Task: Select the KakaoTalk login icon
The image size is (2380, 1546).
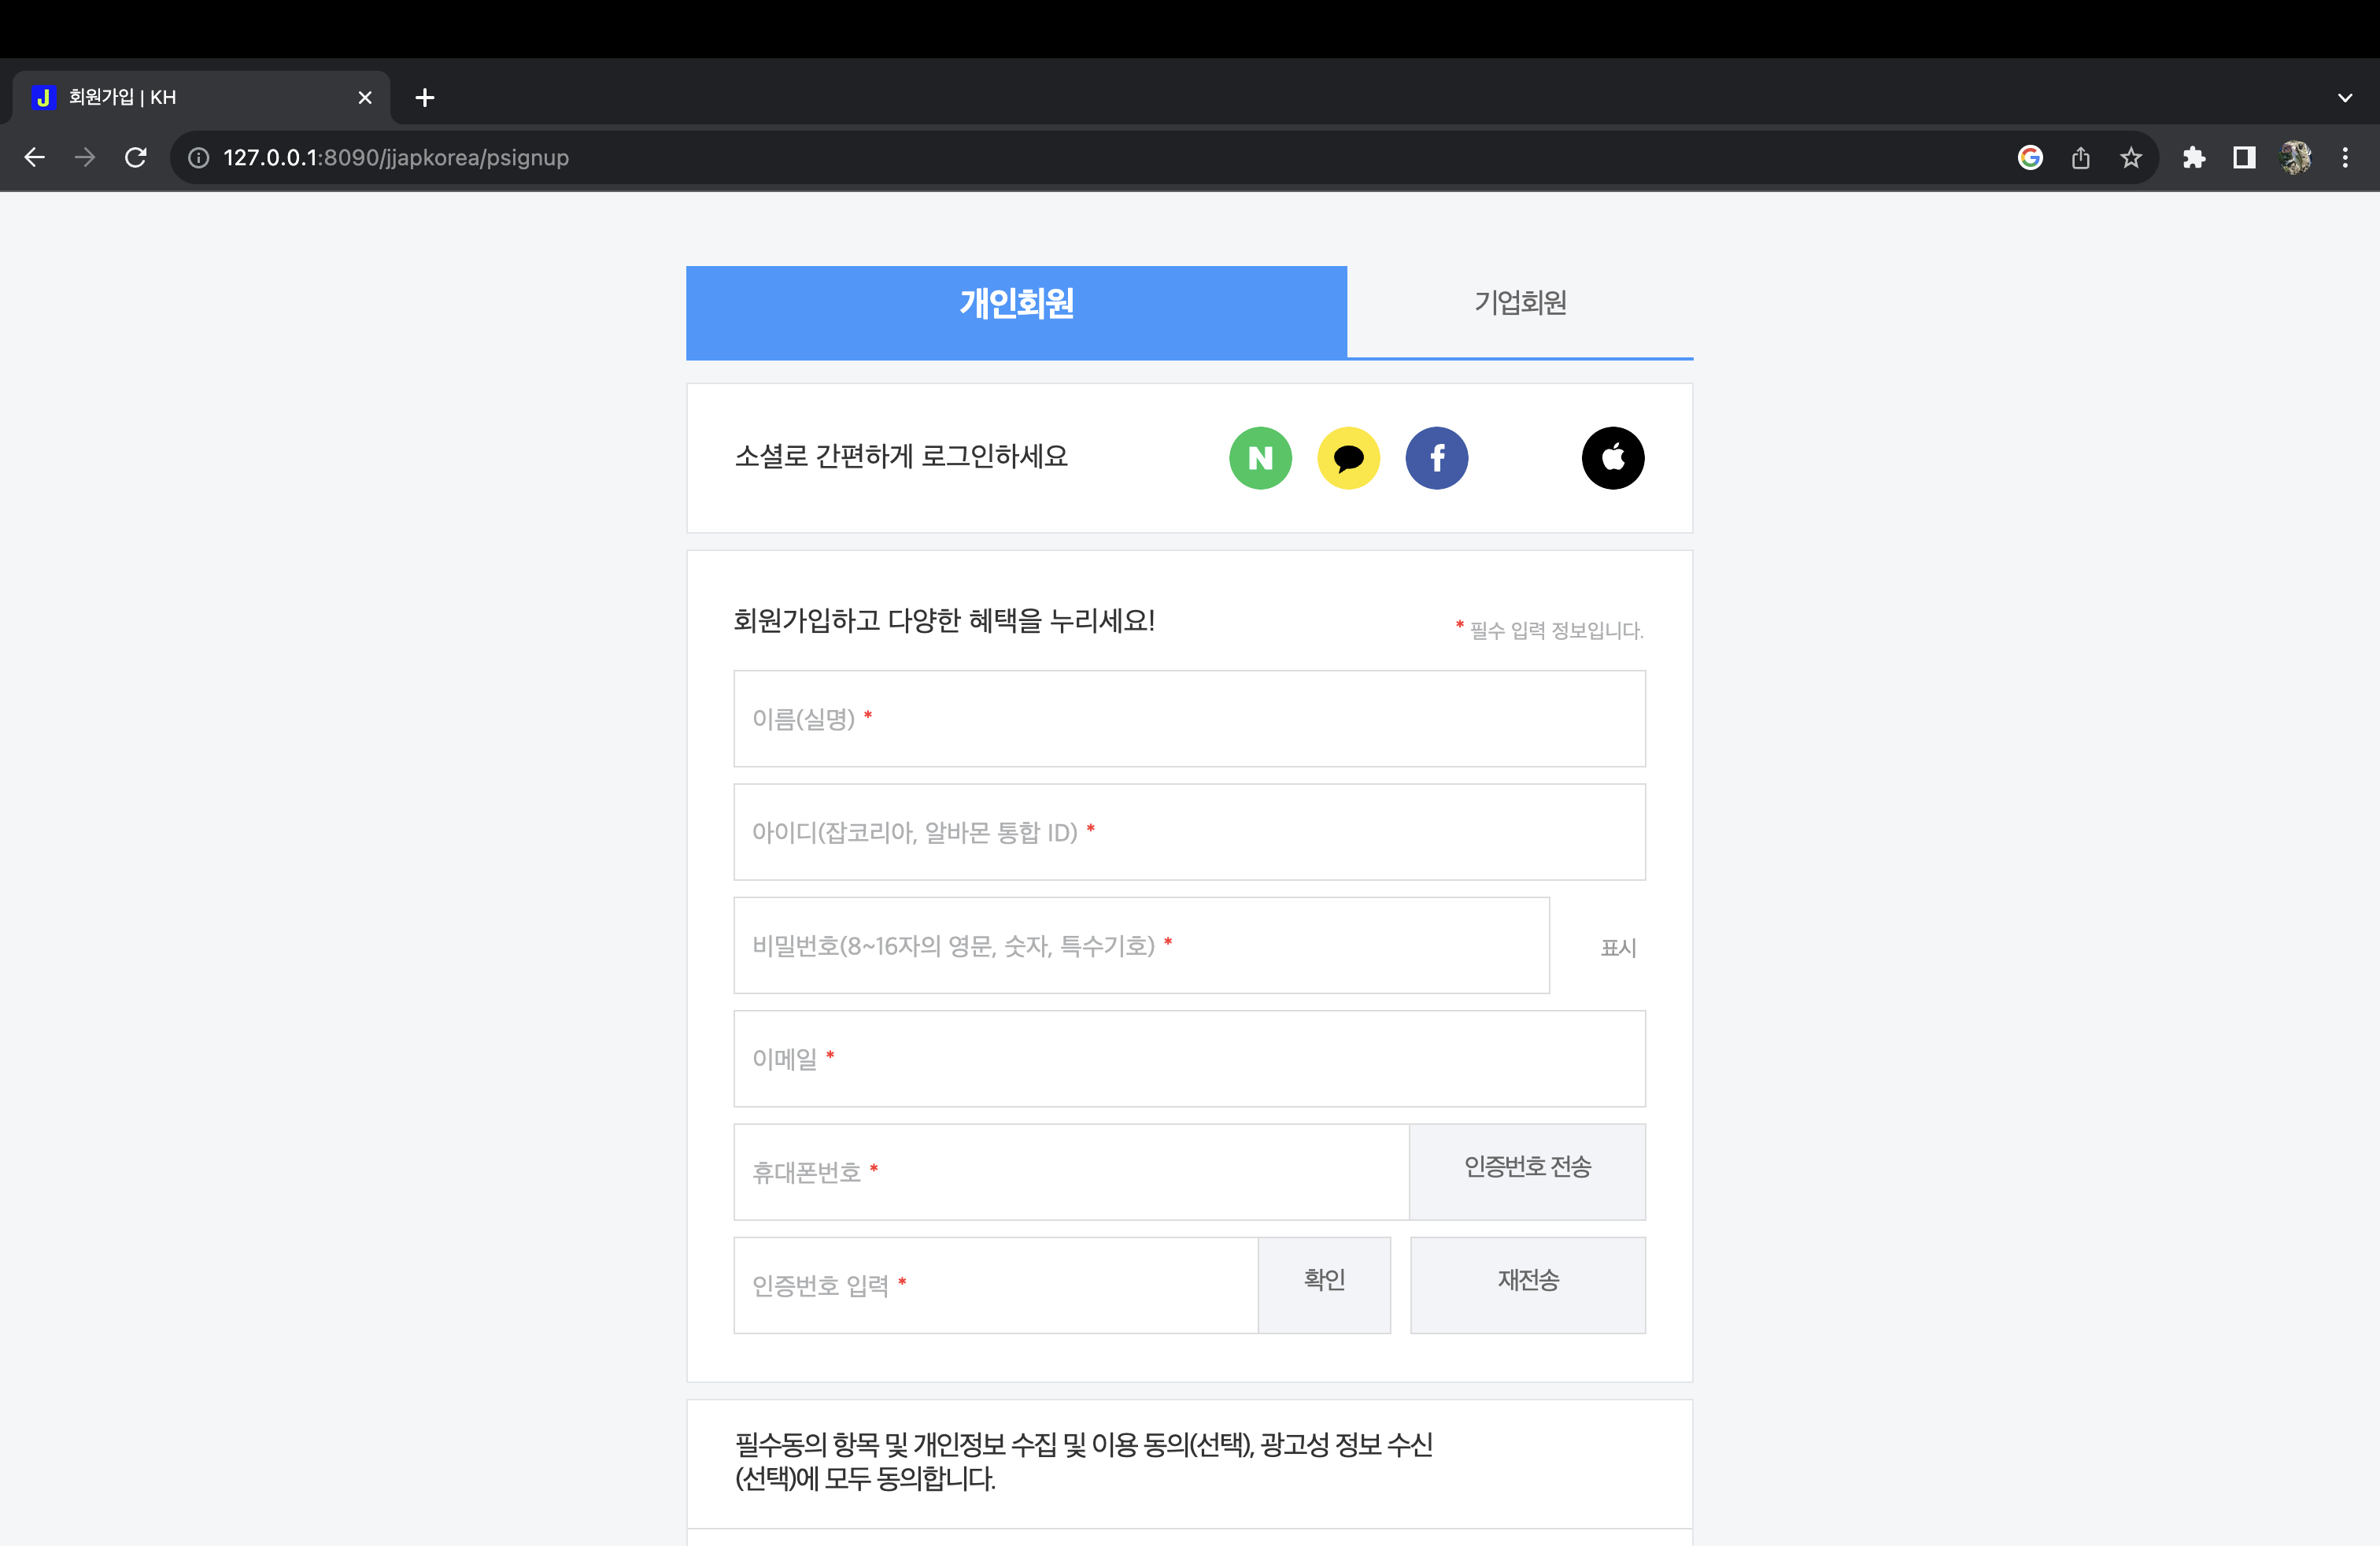Action: [x=1348, y=458]
